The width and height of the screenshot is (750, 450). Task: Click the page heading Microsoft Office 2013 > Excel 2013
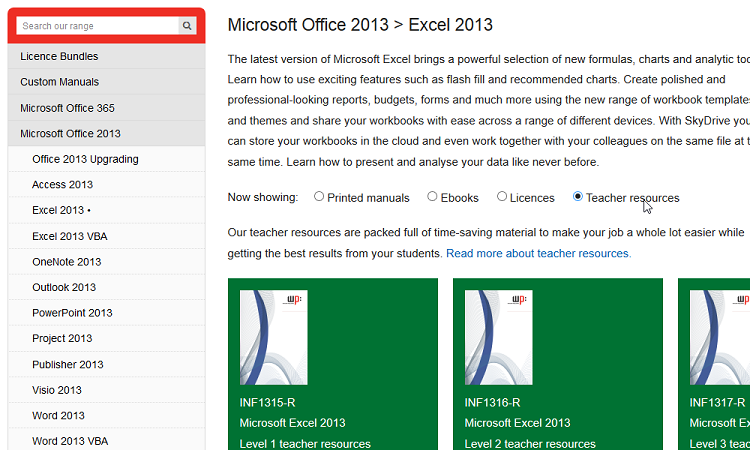pos(360,25)
